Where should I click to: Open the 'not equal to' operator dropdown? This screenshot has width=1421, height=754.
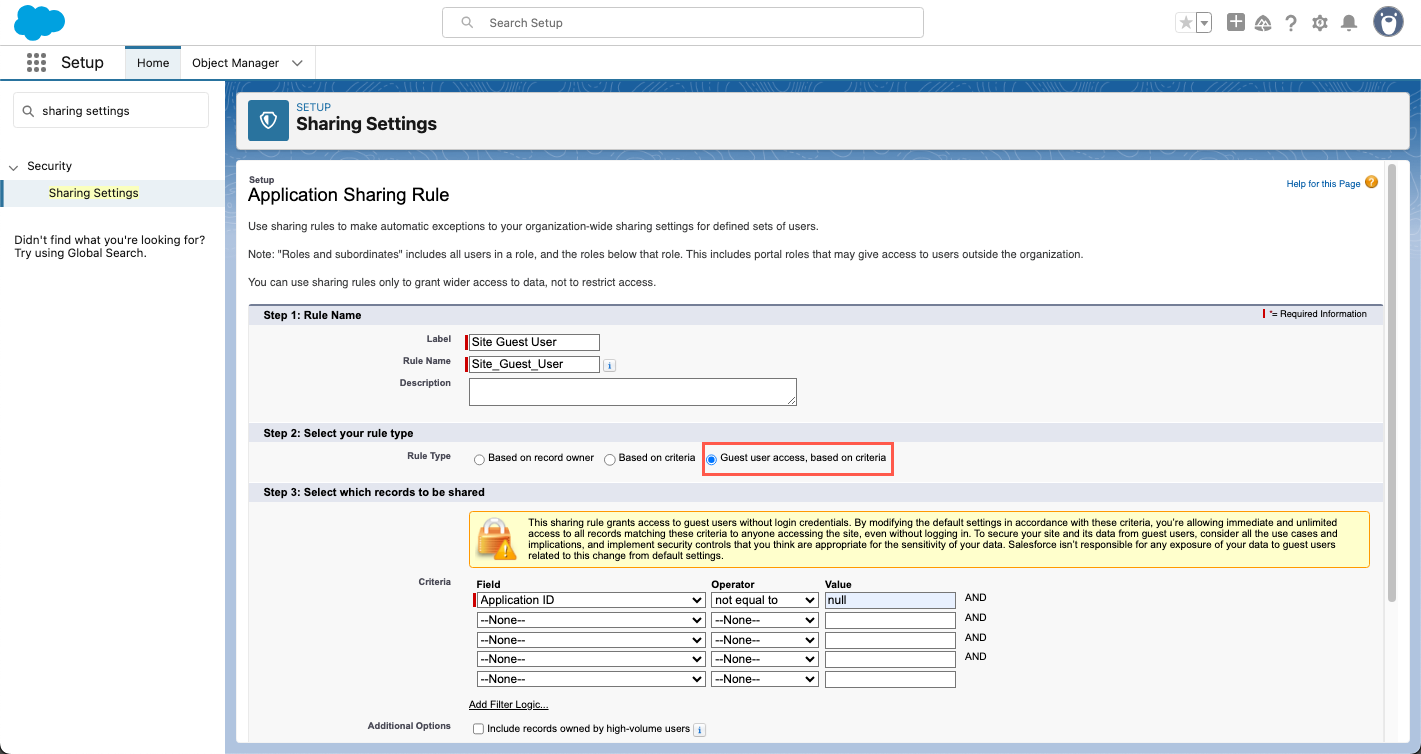click(765, 600)
